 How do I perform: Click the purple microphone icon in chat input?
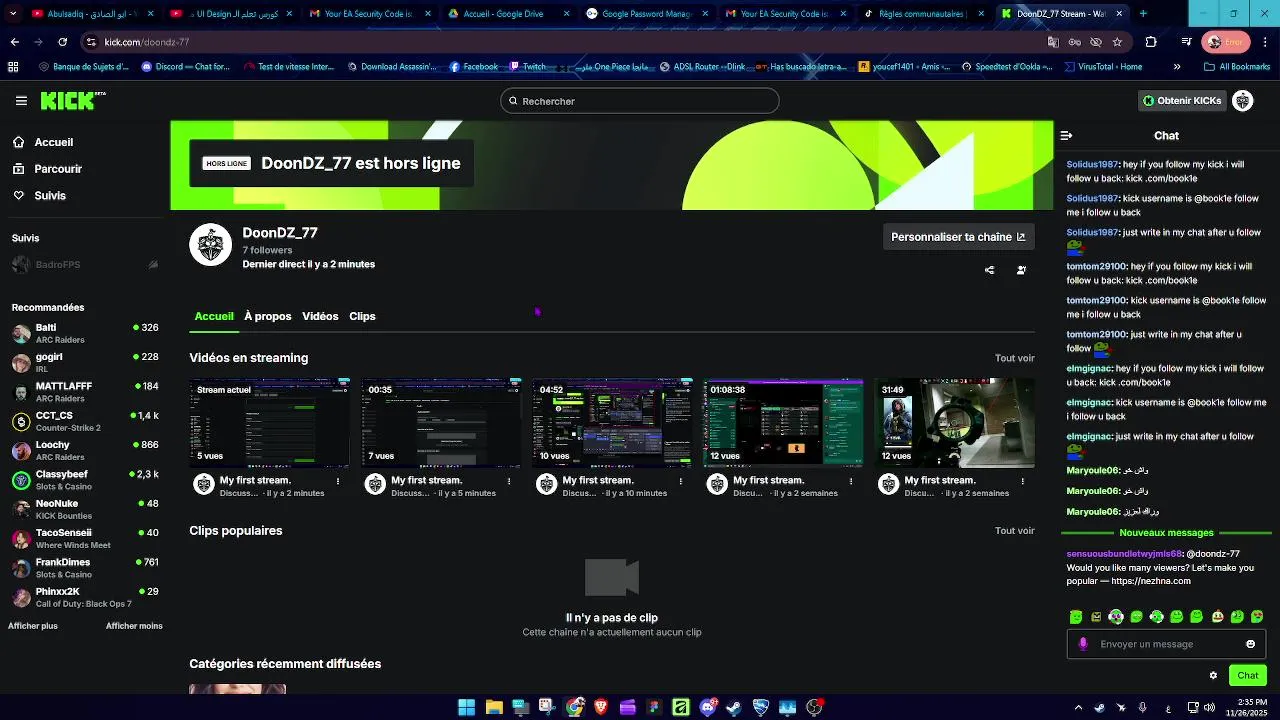(x=1082, y=644)
